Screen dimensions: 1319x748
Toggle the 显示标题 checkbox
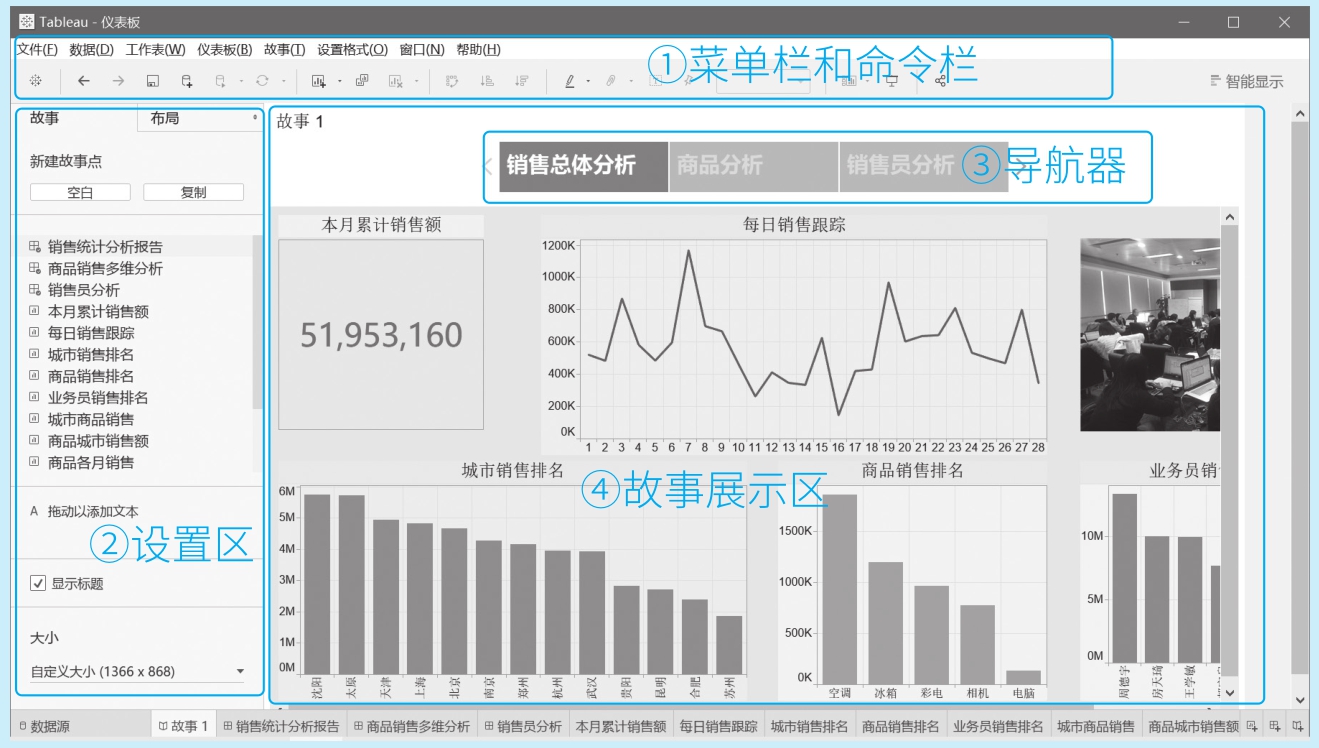point(38,584)
